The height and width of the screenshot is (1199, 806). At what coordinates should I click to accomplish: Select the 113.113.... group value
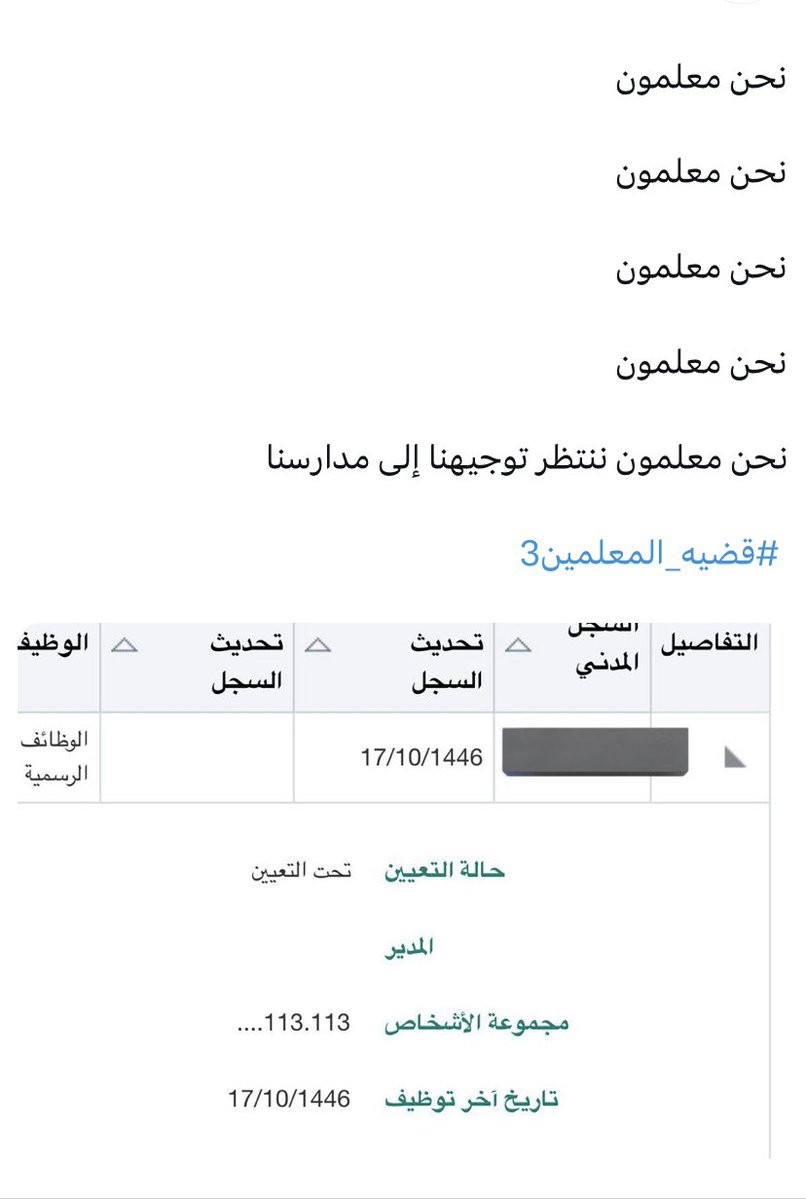(x=294, y=1022)
